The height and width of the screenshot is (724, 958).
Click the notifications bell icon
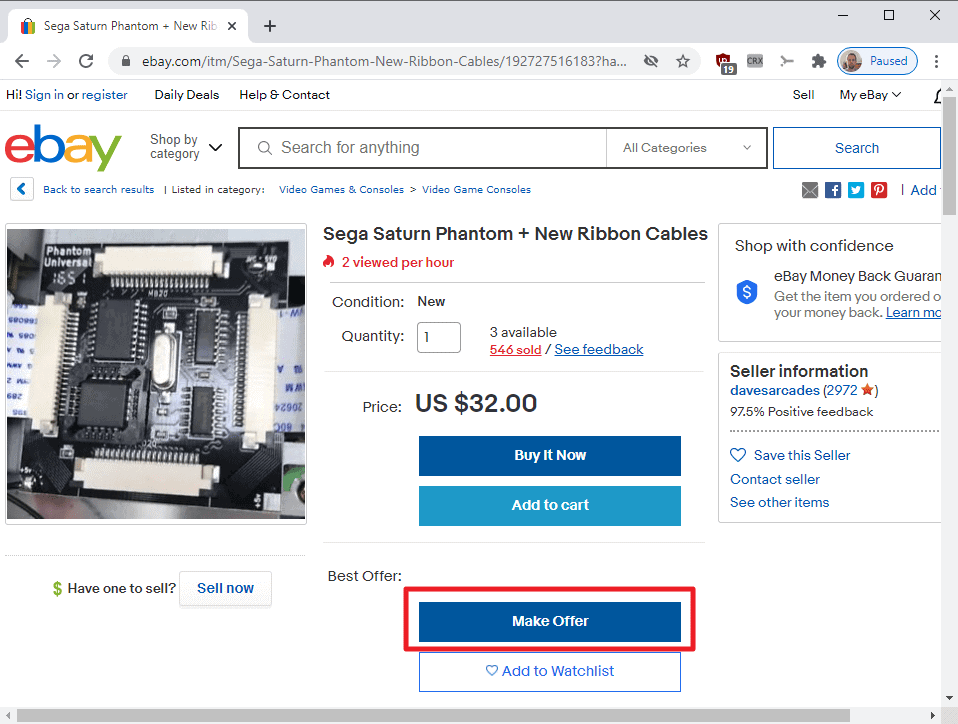(937, 95)
